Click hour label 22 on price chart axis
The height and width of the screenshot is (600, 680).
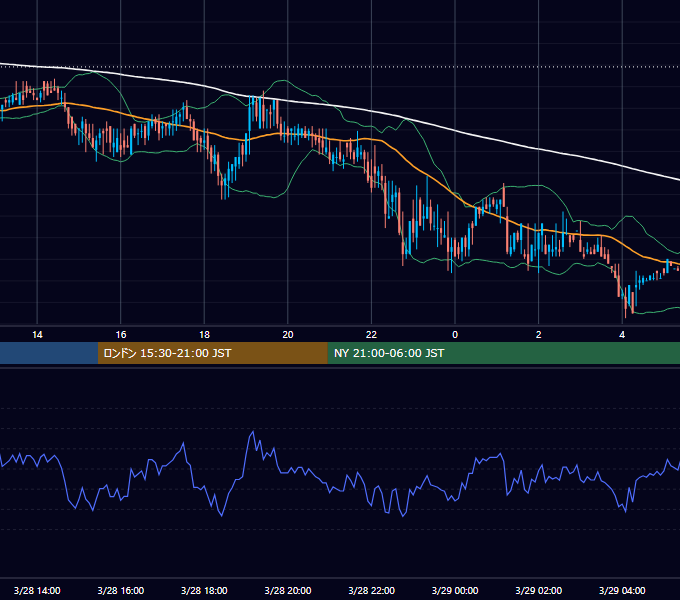pos(372,335)
